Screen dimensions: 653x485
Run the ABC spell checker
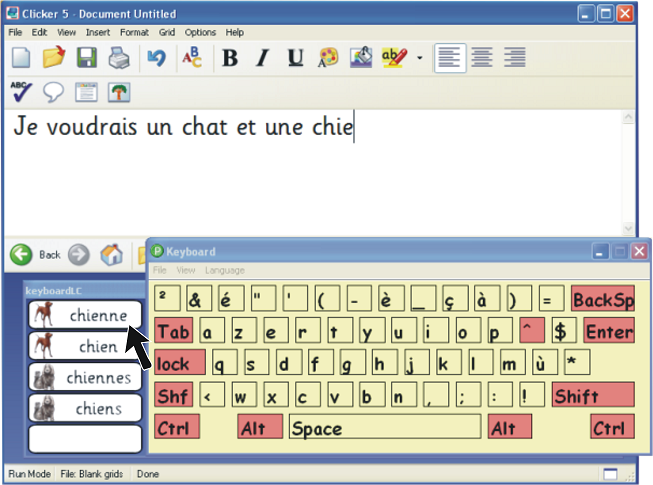point(21,92)
